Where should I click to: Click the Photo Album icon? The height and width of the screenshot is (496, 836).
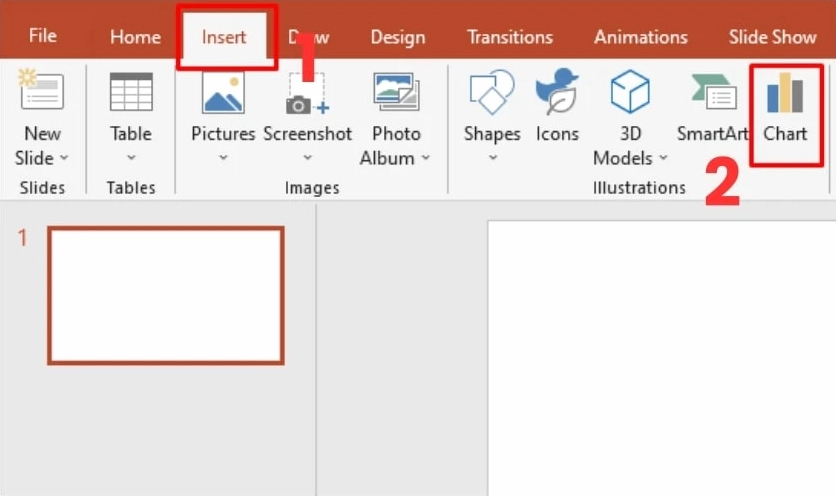pos(396,92)
